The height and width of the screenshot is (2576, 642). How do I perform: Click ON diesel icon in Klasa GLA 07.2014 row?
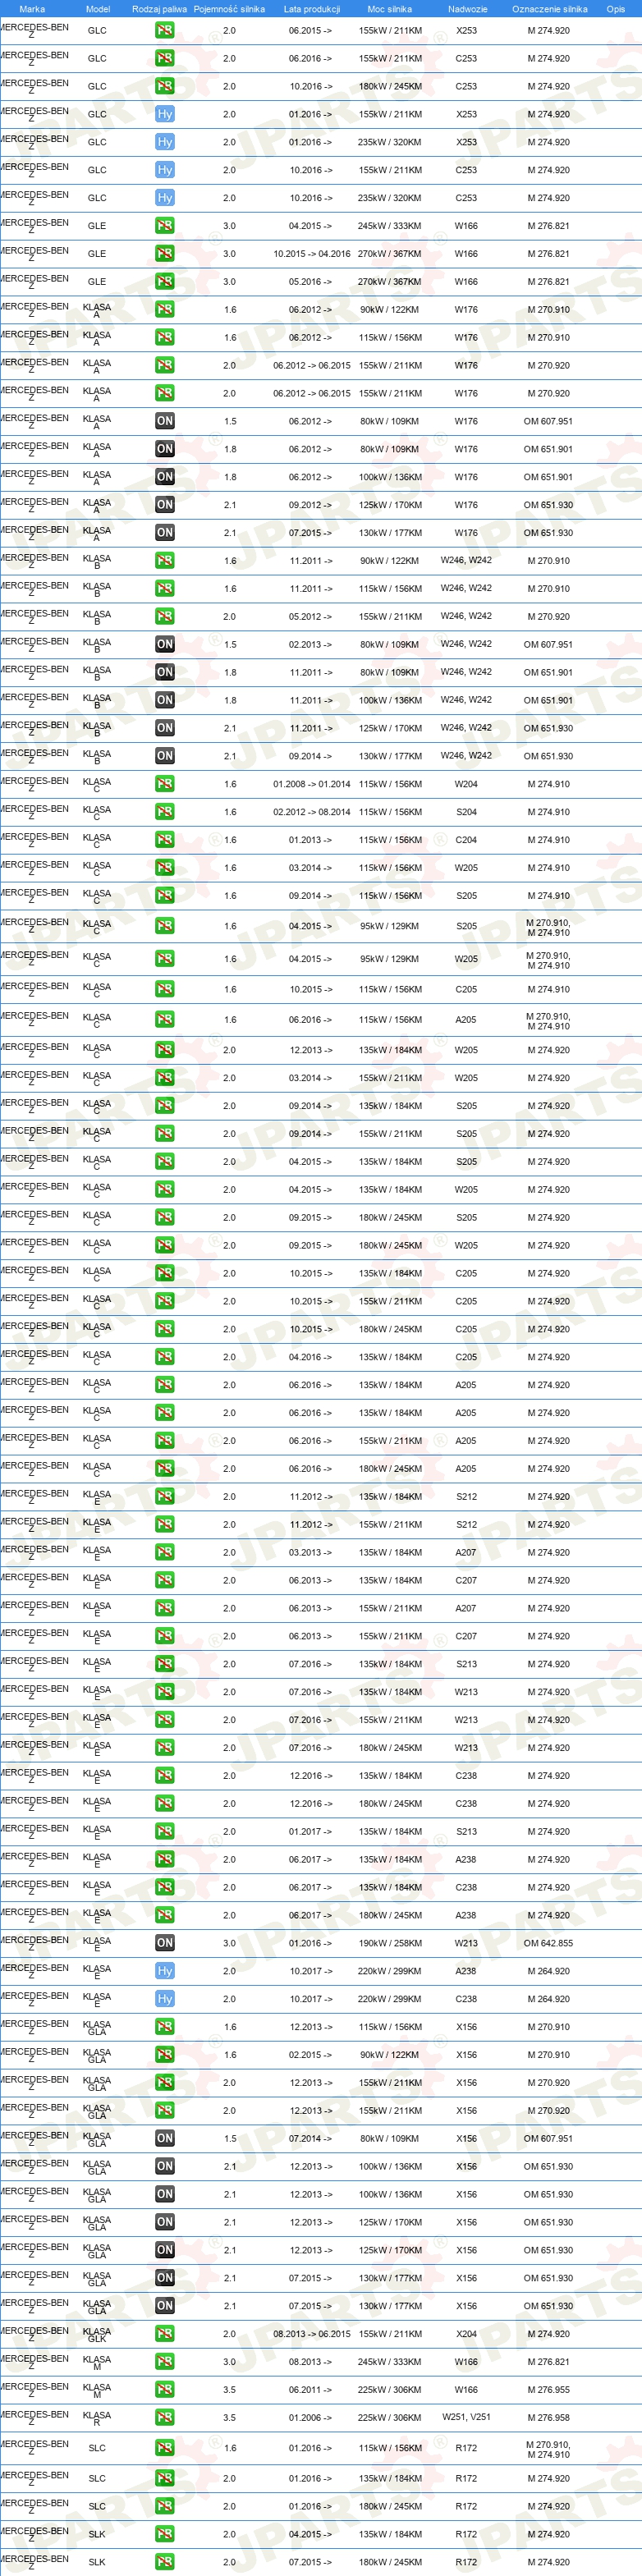click(x=165, y=2138)
